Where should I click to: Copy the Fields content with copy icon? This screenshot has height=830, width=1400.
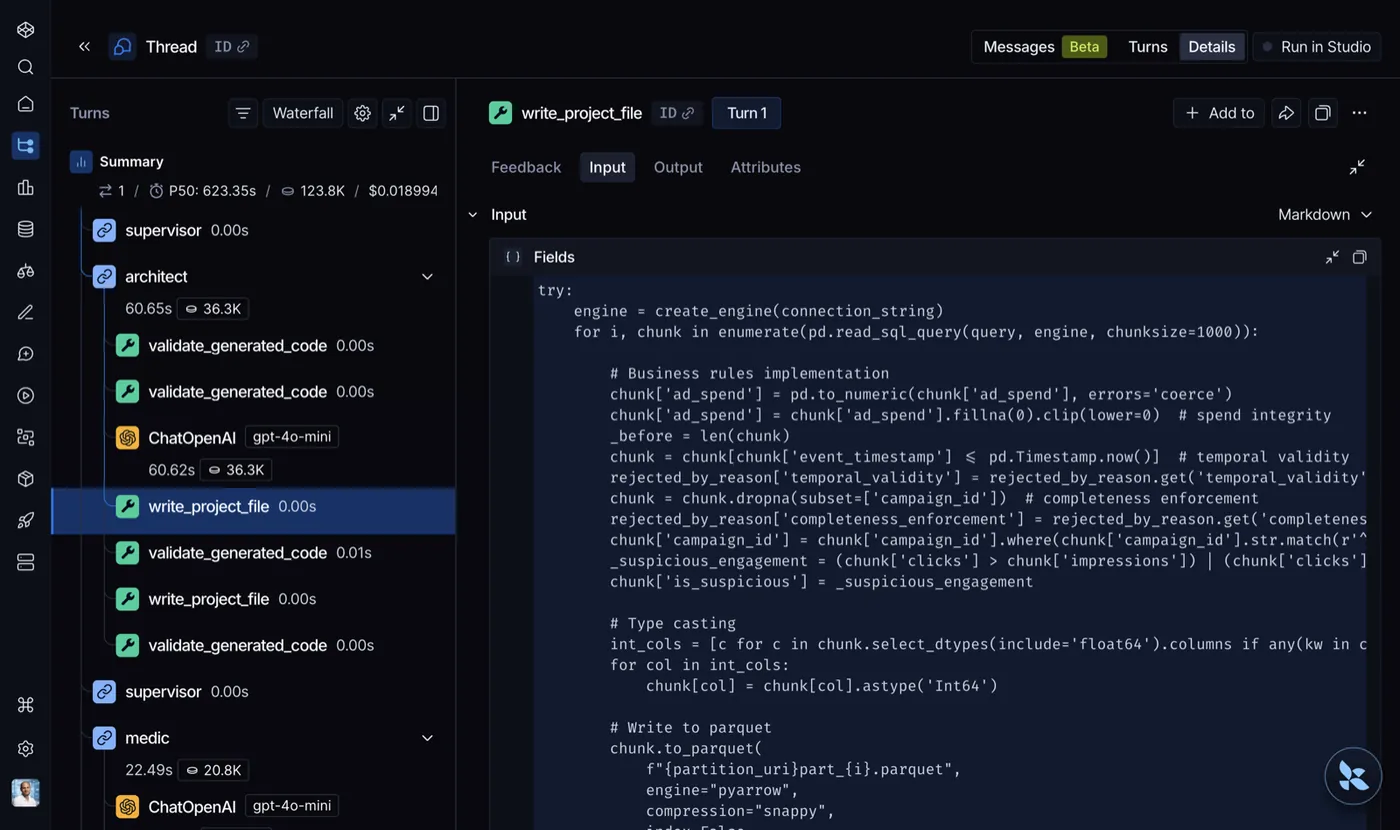coord(1359,257)
